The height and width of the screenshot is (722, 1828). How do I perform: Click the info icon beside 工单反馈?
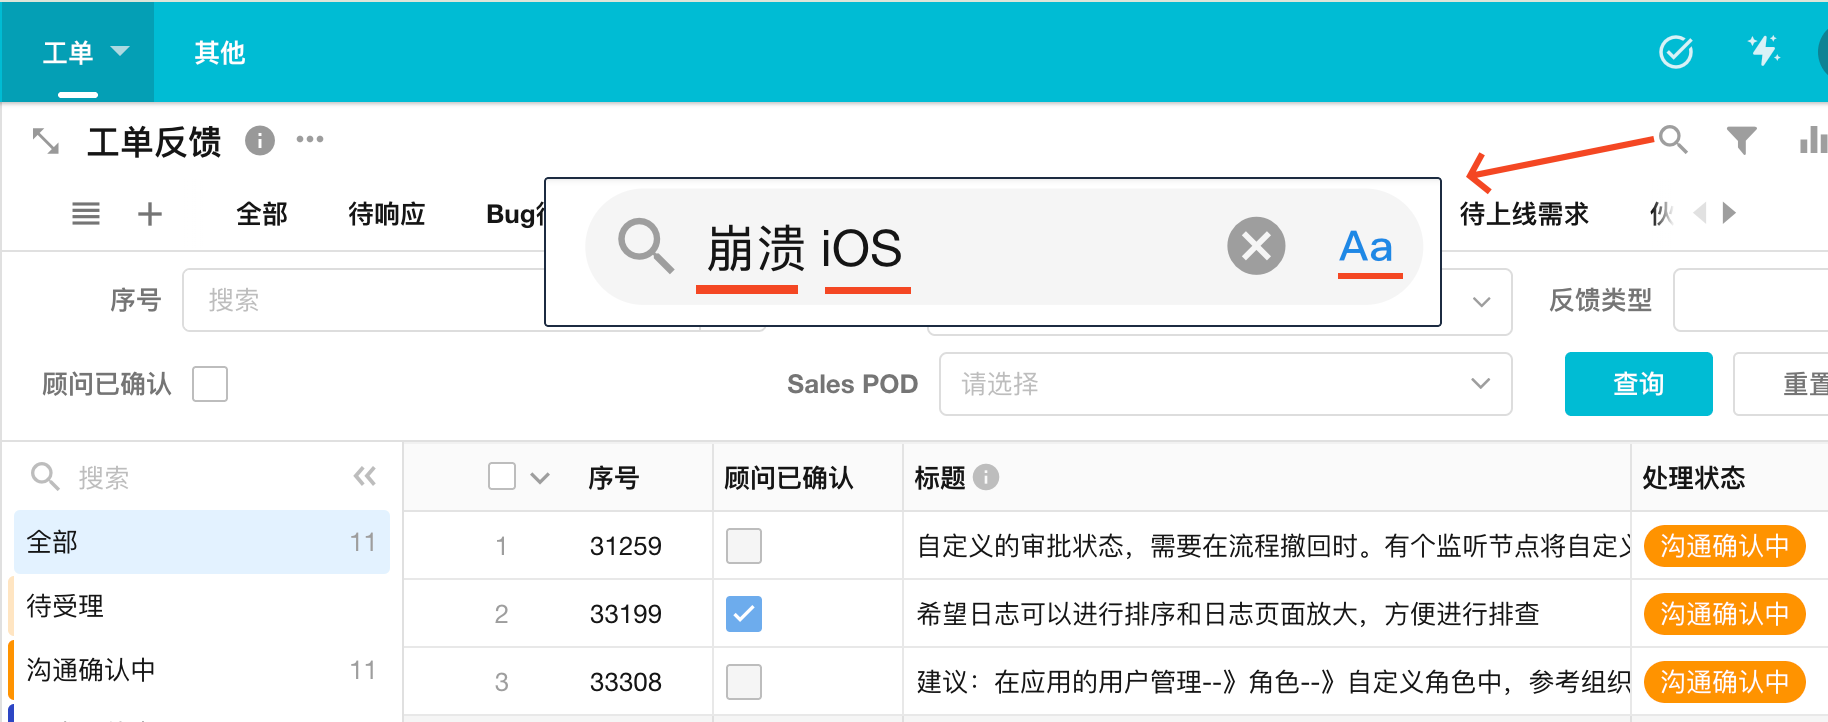point(260,141)
